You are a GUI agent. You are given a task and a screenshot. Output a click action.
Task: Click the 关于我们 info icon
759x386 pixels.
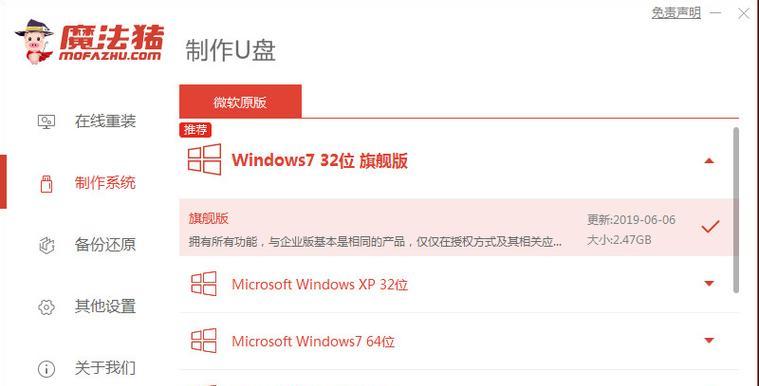[x=46, y=369]
